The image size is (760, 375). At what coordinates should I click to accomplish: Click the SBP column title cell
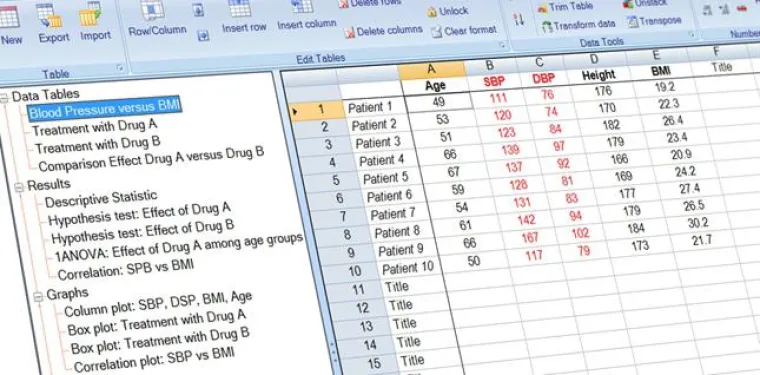[494, 81]
